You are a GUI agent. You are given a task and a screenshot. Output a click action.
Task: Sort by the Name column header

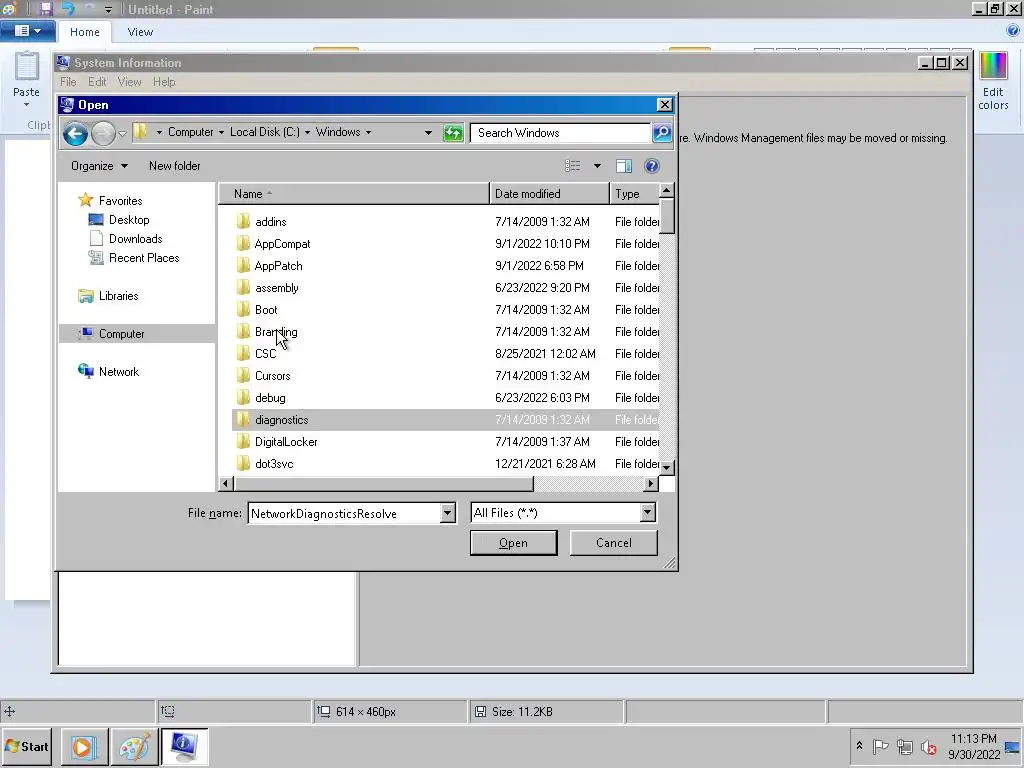point(353,194)
